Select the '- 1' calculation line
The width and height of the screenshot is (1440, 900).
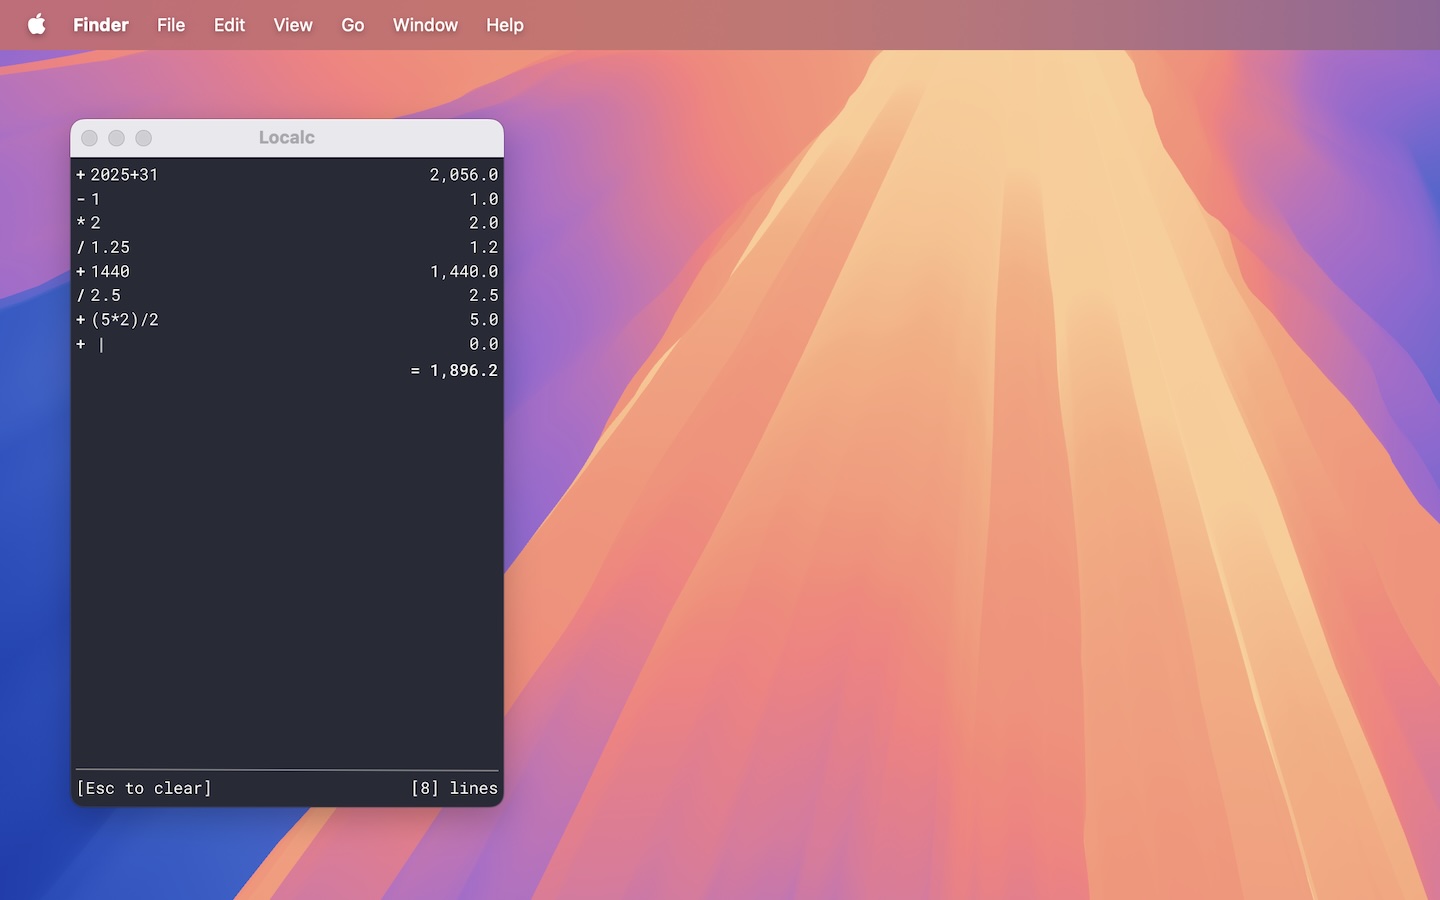click(88, 199)
